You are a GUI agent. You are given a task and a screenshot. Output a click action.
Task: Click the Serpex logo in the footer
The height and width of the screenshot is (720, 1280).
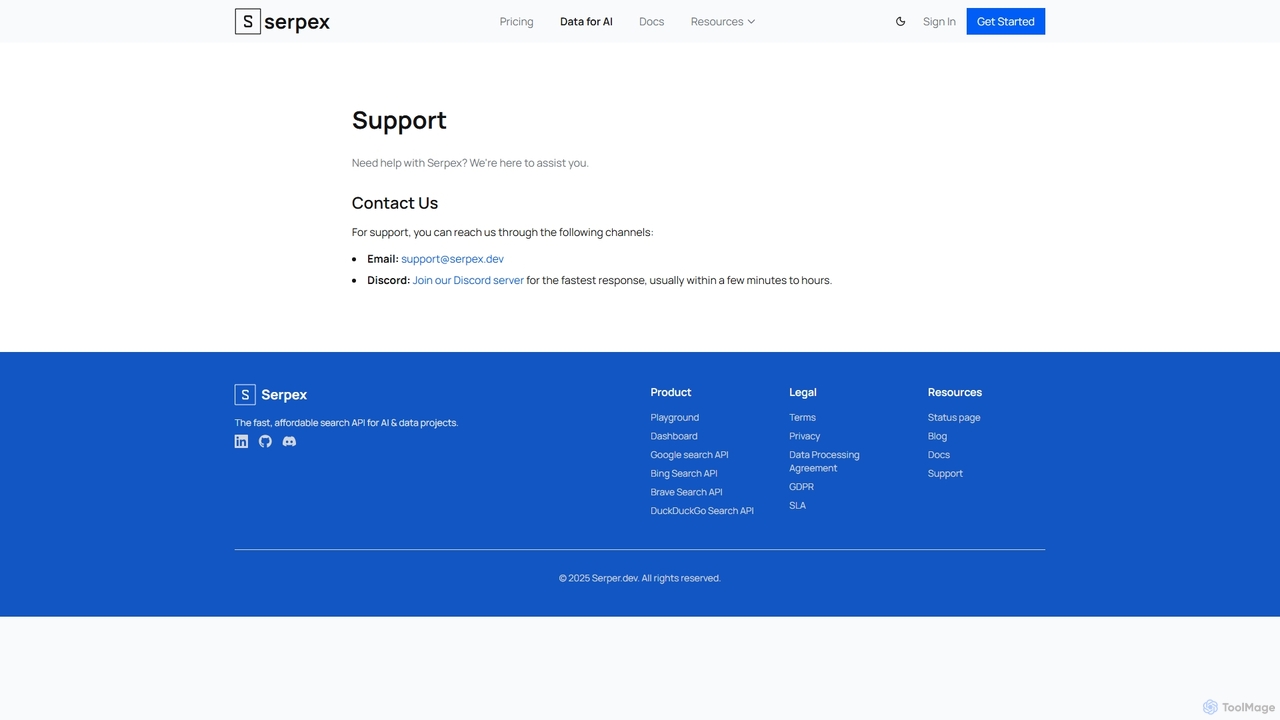(x=271, y=395)
